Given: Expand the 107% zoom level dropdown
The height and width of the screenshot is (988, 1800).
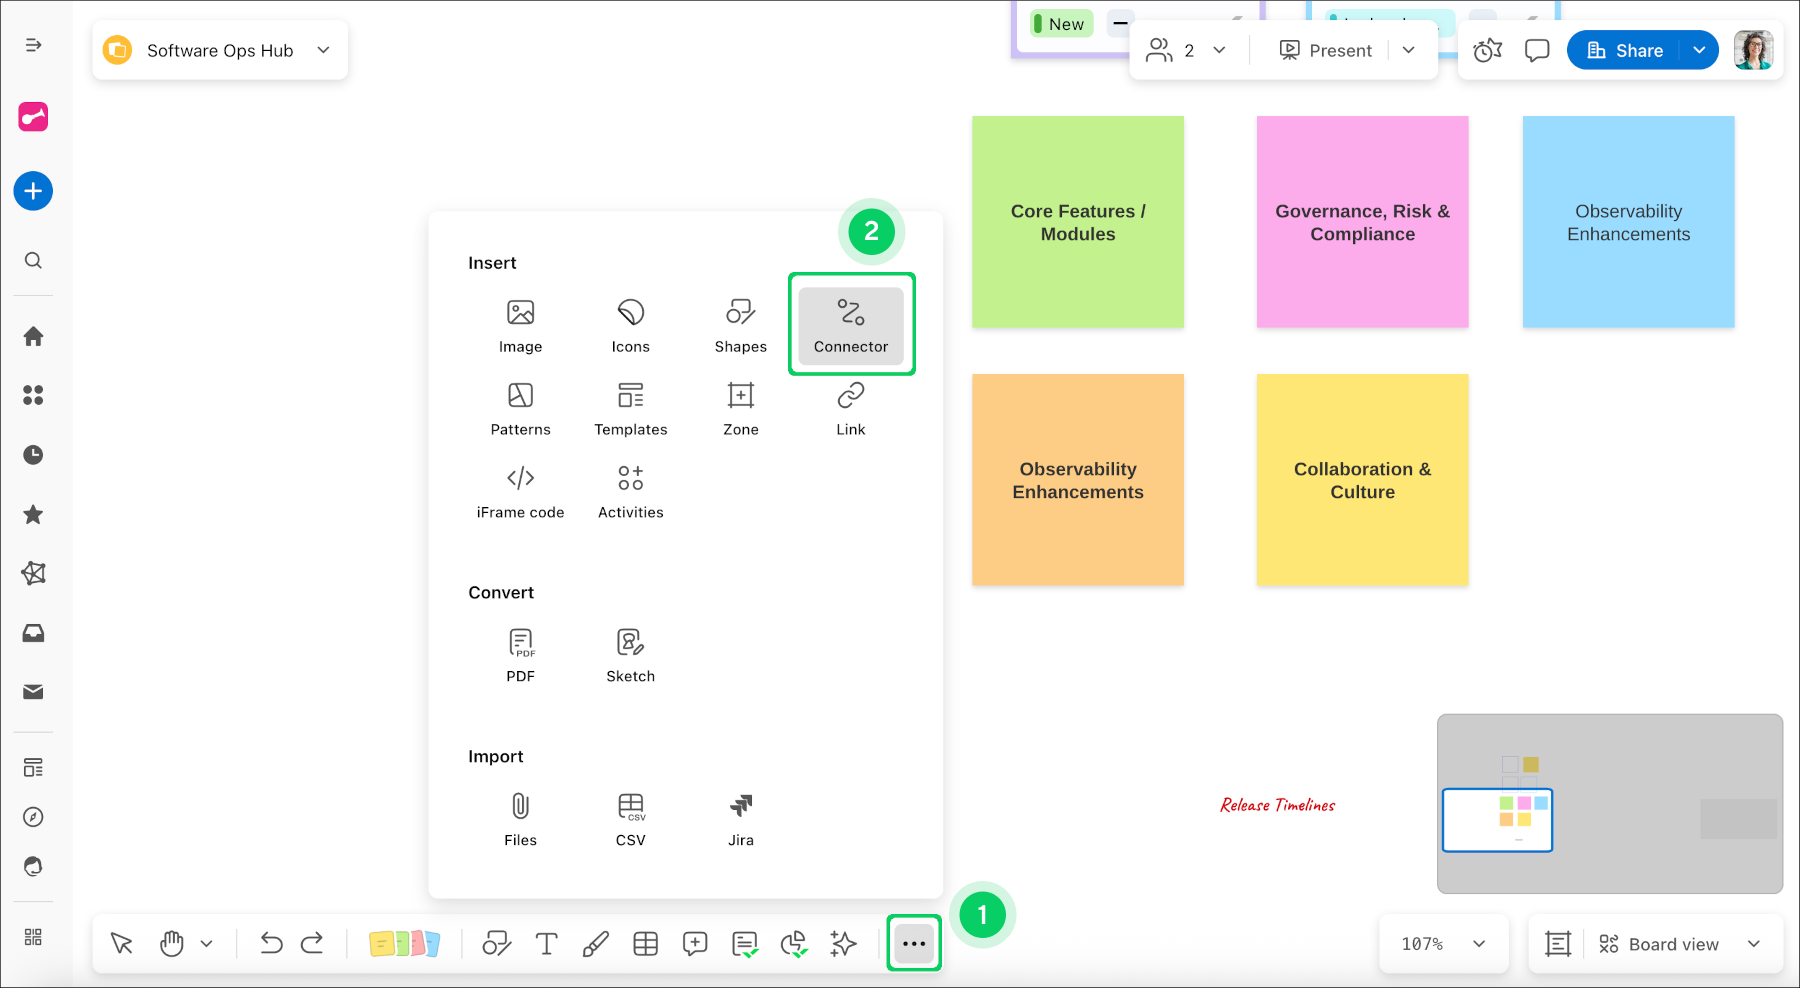Looking at the screenshot, I should coord(1478,944).
